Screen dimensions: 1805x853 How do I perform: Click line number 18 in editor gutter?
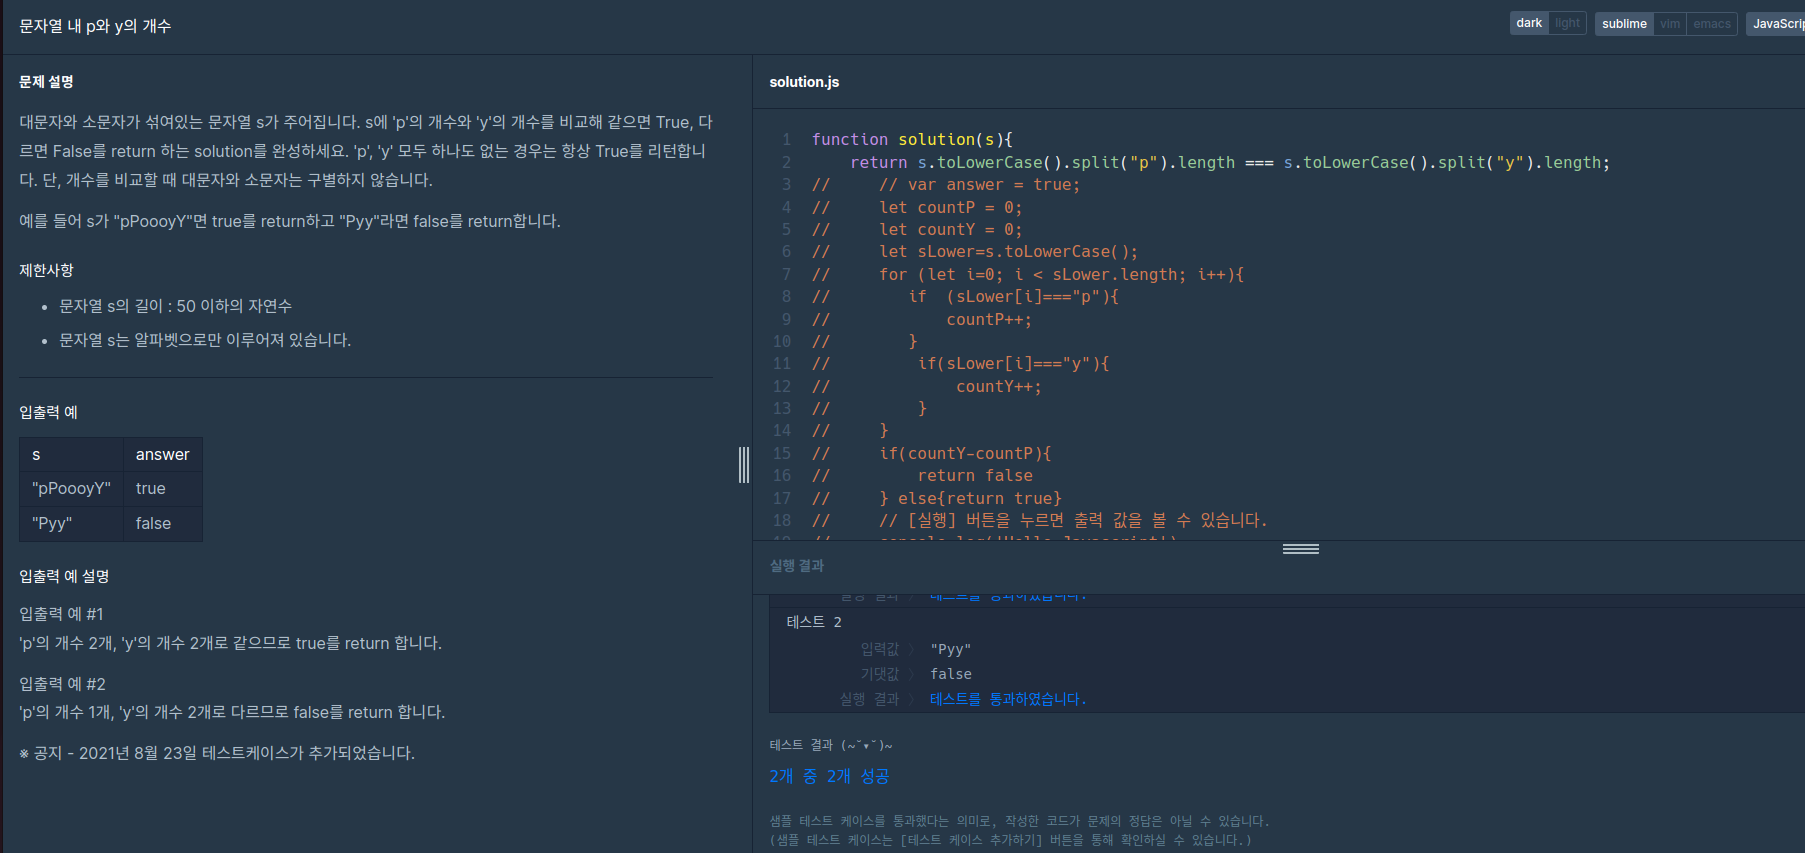point(782,520)
